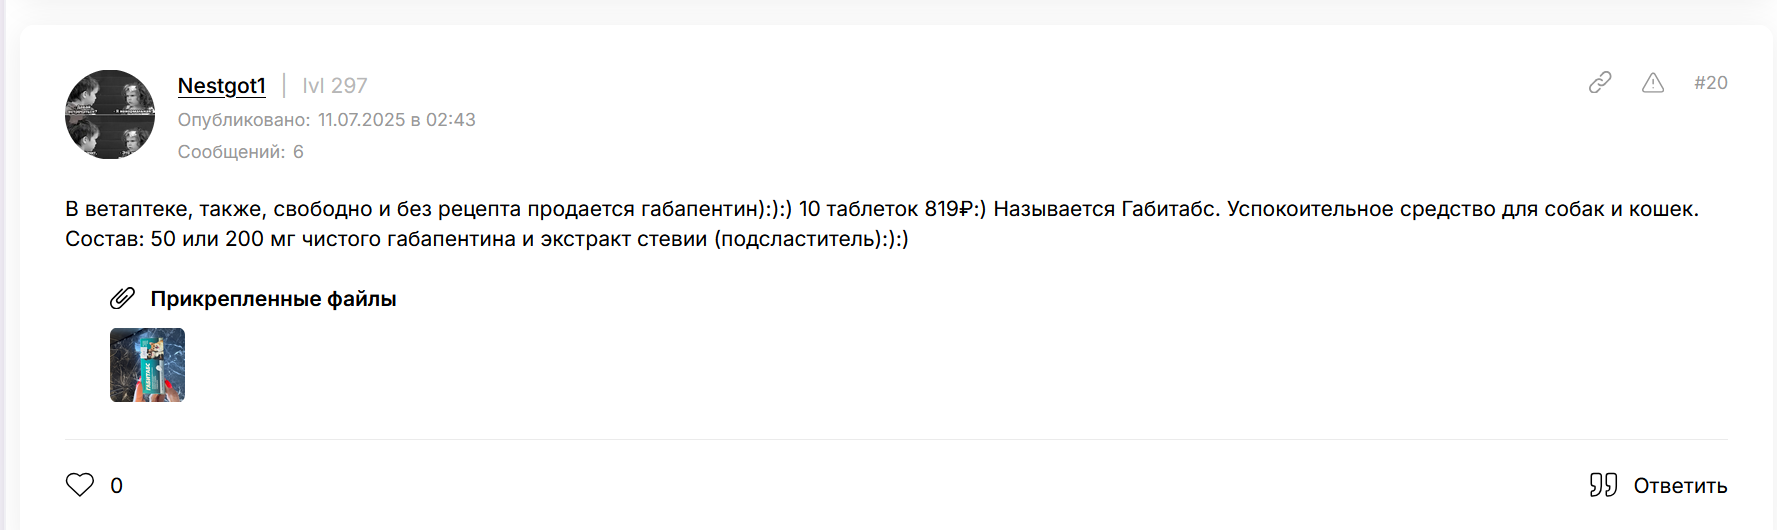Click the message count number 6
This screenshot has width=1777, height=530.
[x=298, y=152]
